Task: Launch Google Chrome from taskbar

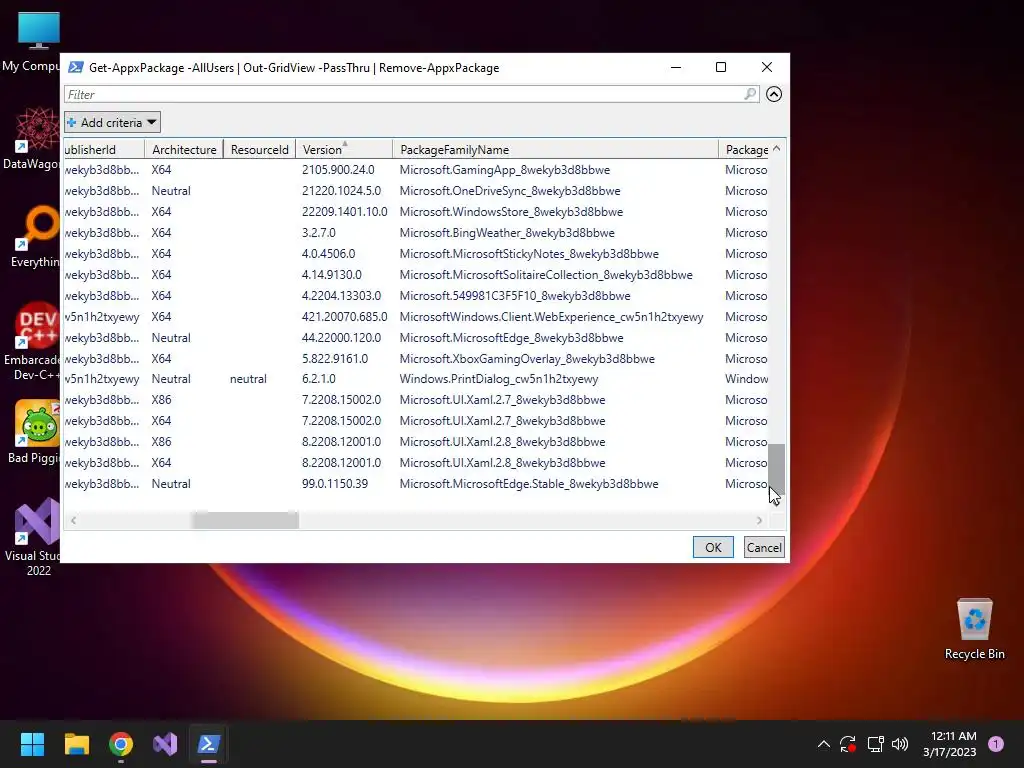Action: point(121,744)
